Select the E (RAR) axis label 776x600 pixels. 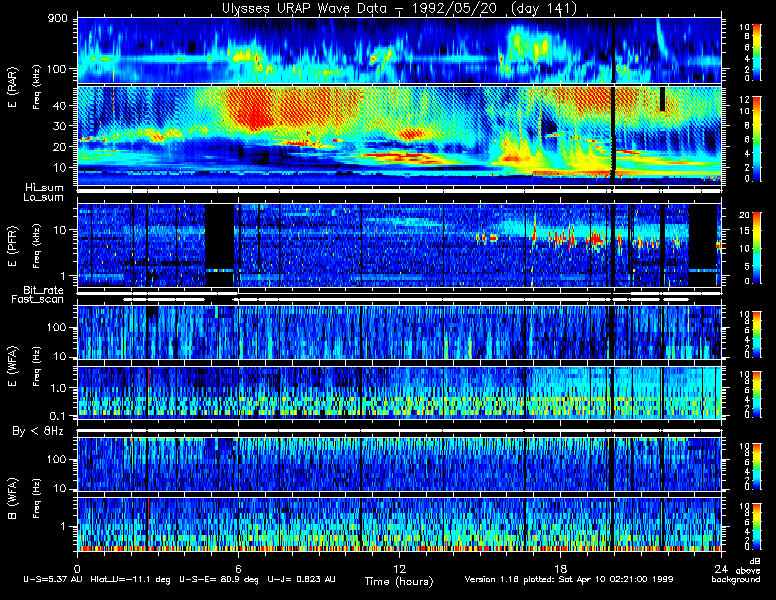[x=12, y=87]
